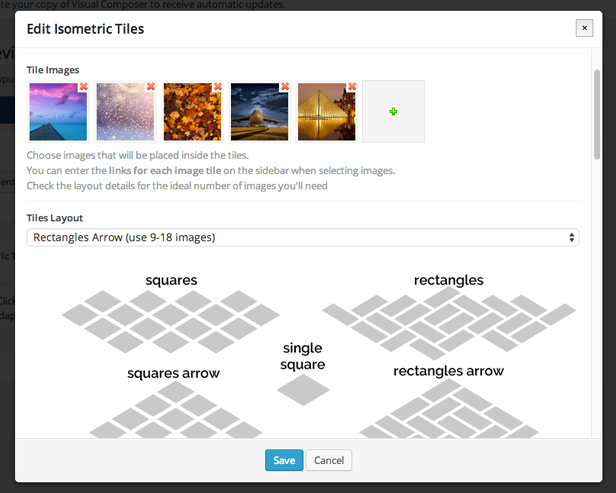Click the single square layout diagram

tap(303, 390)
